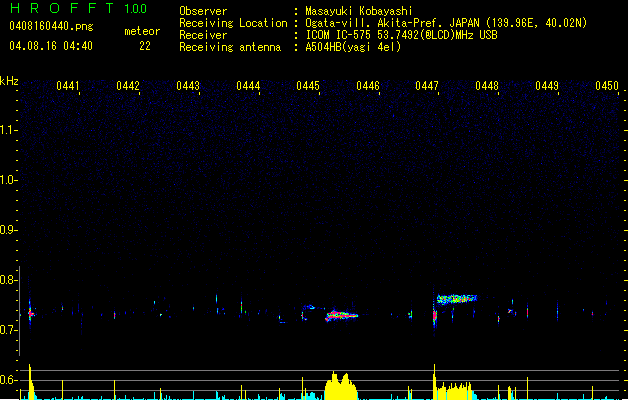Click the meteor label
This screenshot has width=629, height=400.
coord(142,31)
